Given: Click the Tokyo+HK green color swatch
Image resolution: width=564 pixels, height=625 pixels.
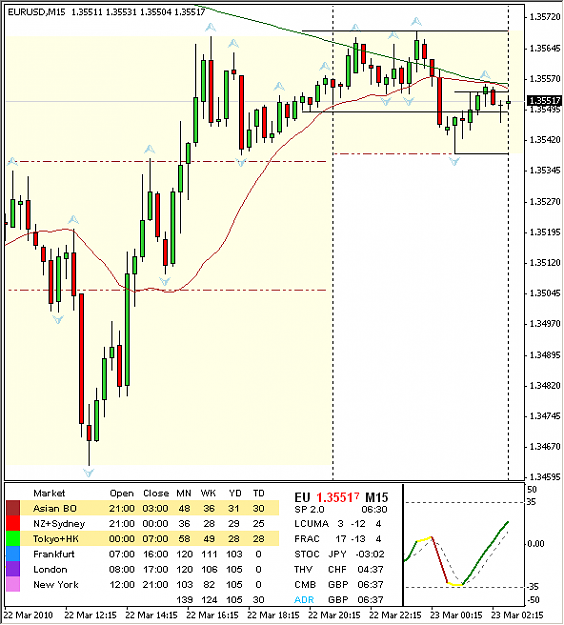Looking at the screenshot, I should click(x=13, y=539).
